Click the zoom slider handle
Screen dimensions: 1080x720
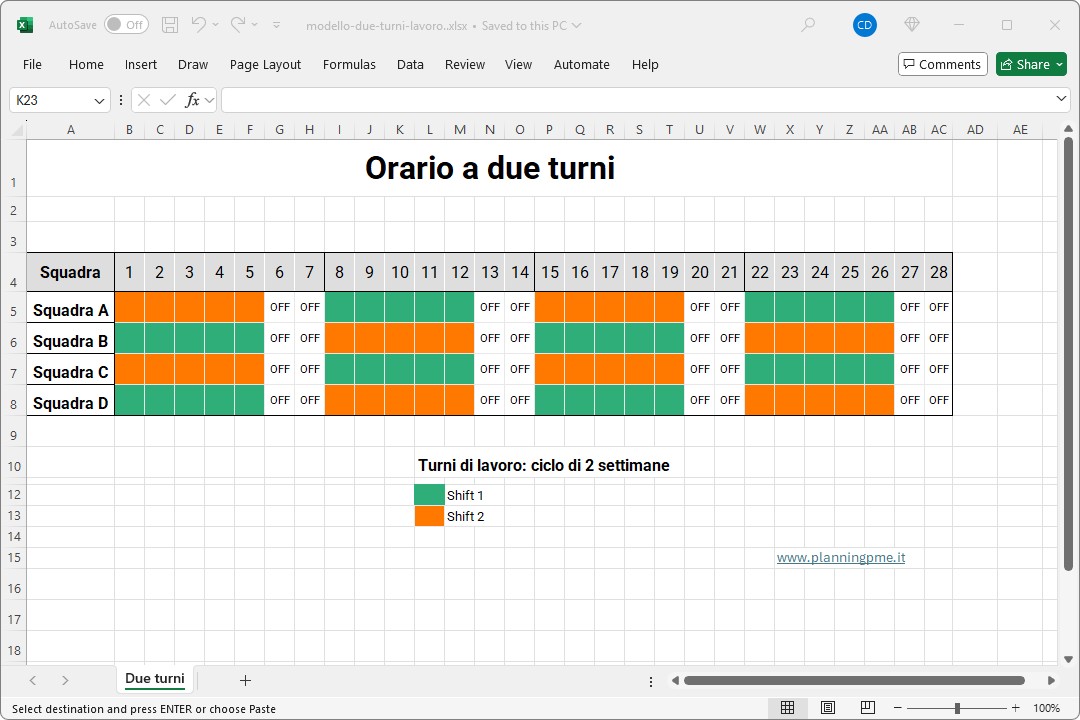[957, 708]
